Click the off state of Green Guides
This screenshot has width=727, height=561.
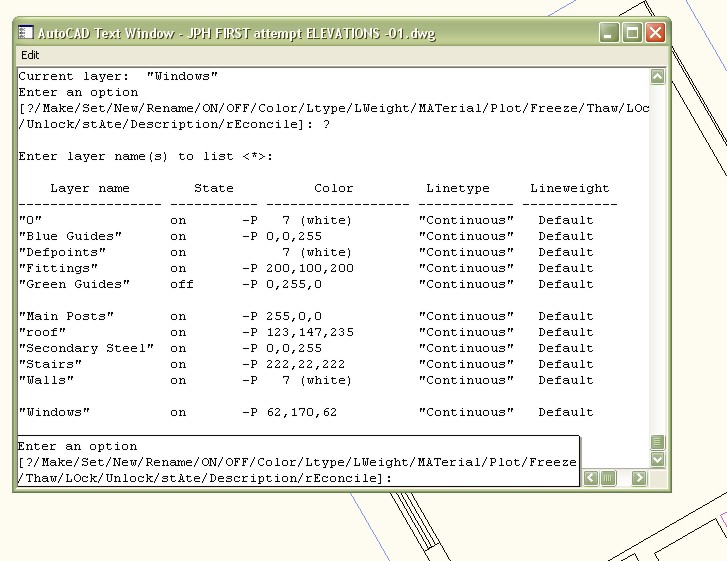(x=182, y=284)
